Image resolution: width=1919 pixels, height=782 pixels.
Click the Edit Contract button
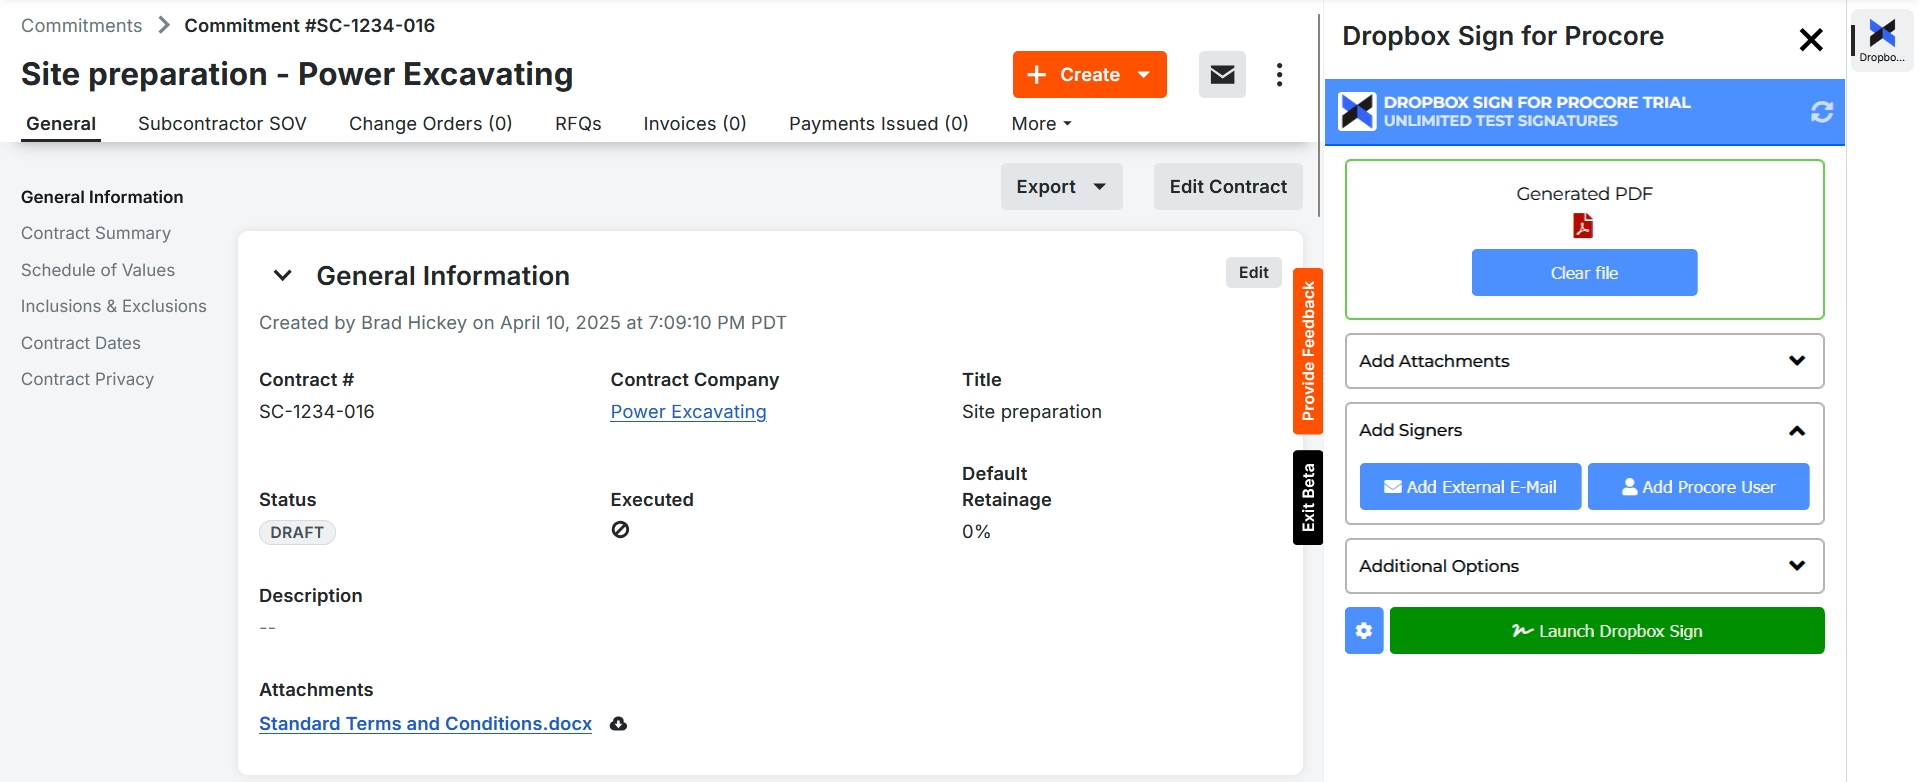point(1228,187)
